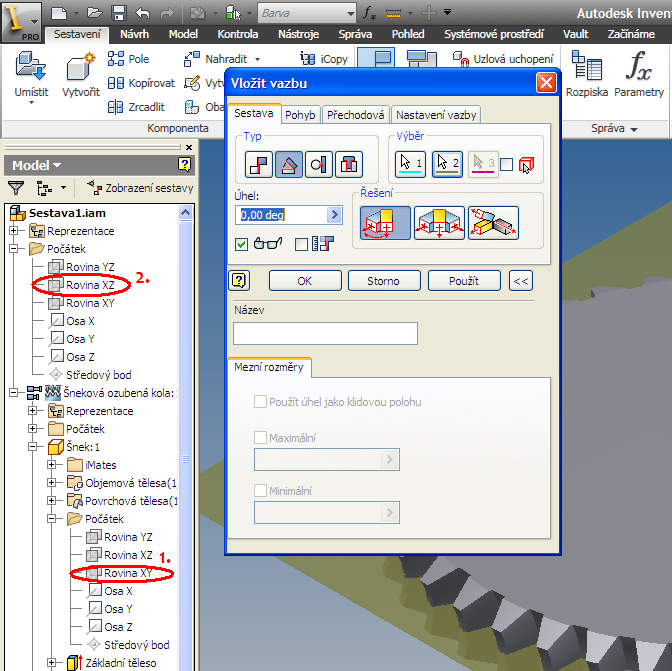Choose the Directed Angle solution icon
This screenshot has height=671, width=672.
coord(385,223)
